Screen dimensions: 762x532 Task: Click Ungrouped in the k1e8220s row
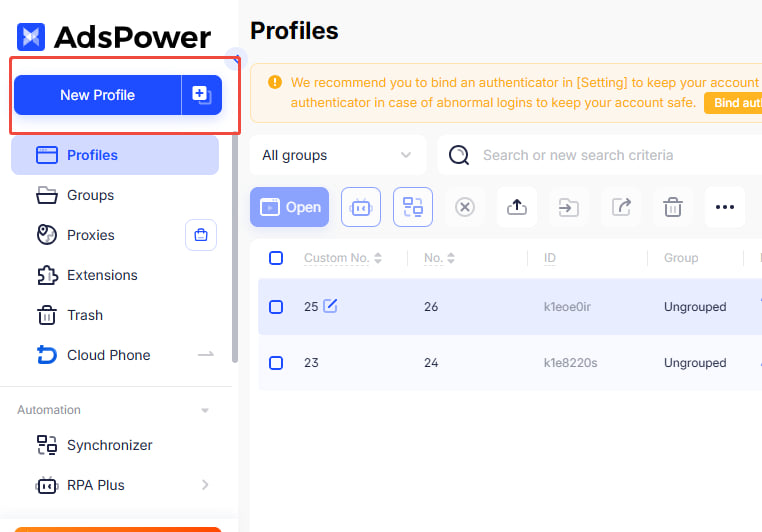click(695, 363)
